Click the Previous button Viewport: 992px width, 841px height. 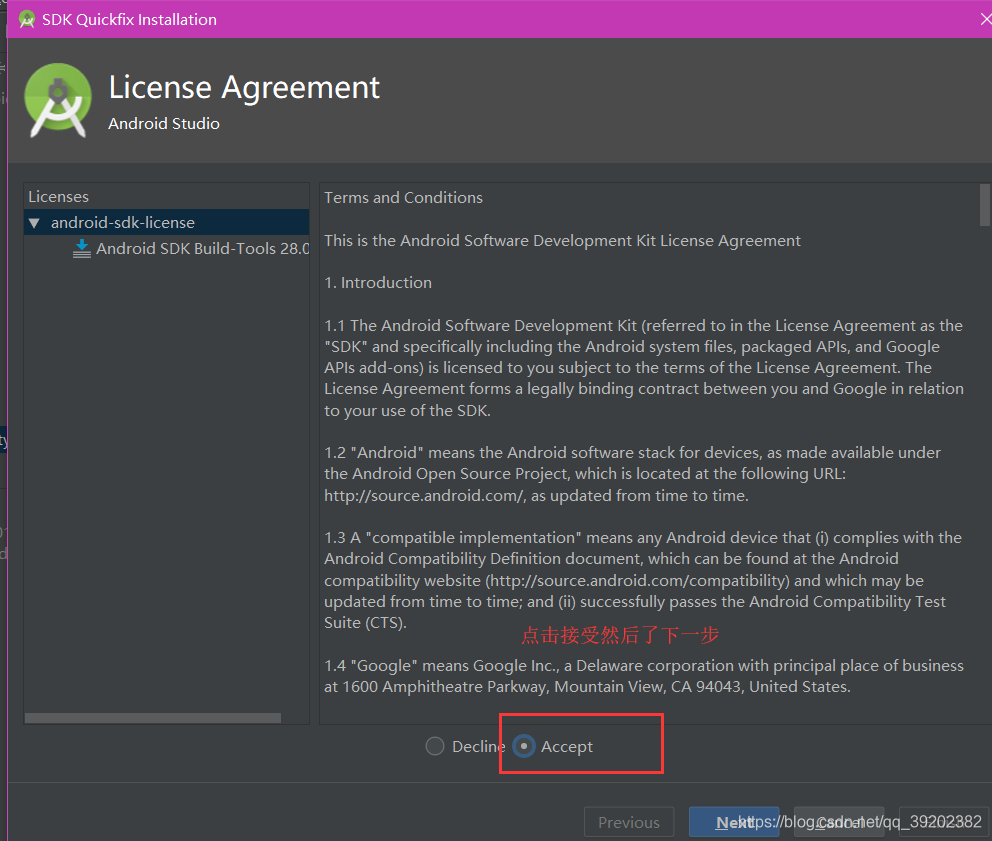click(629, 822)
